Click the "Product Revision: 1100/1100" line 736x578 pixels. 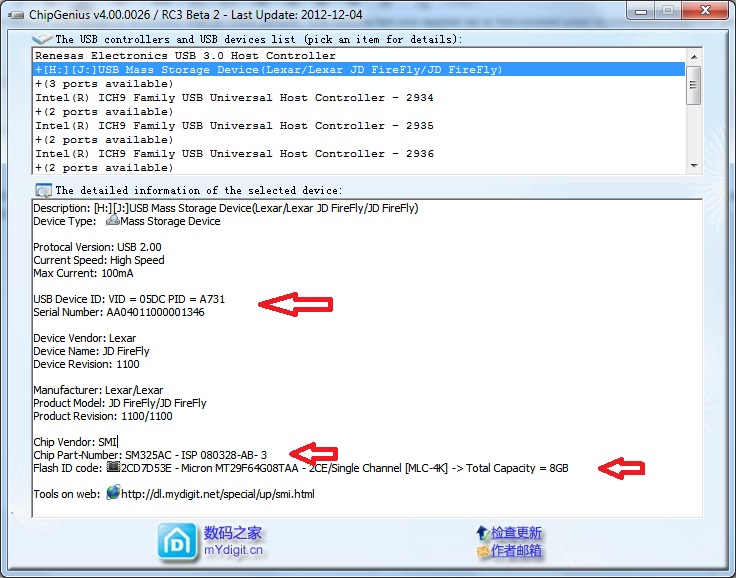(103, 416)
